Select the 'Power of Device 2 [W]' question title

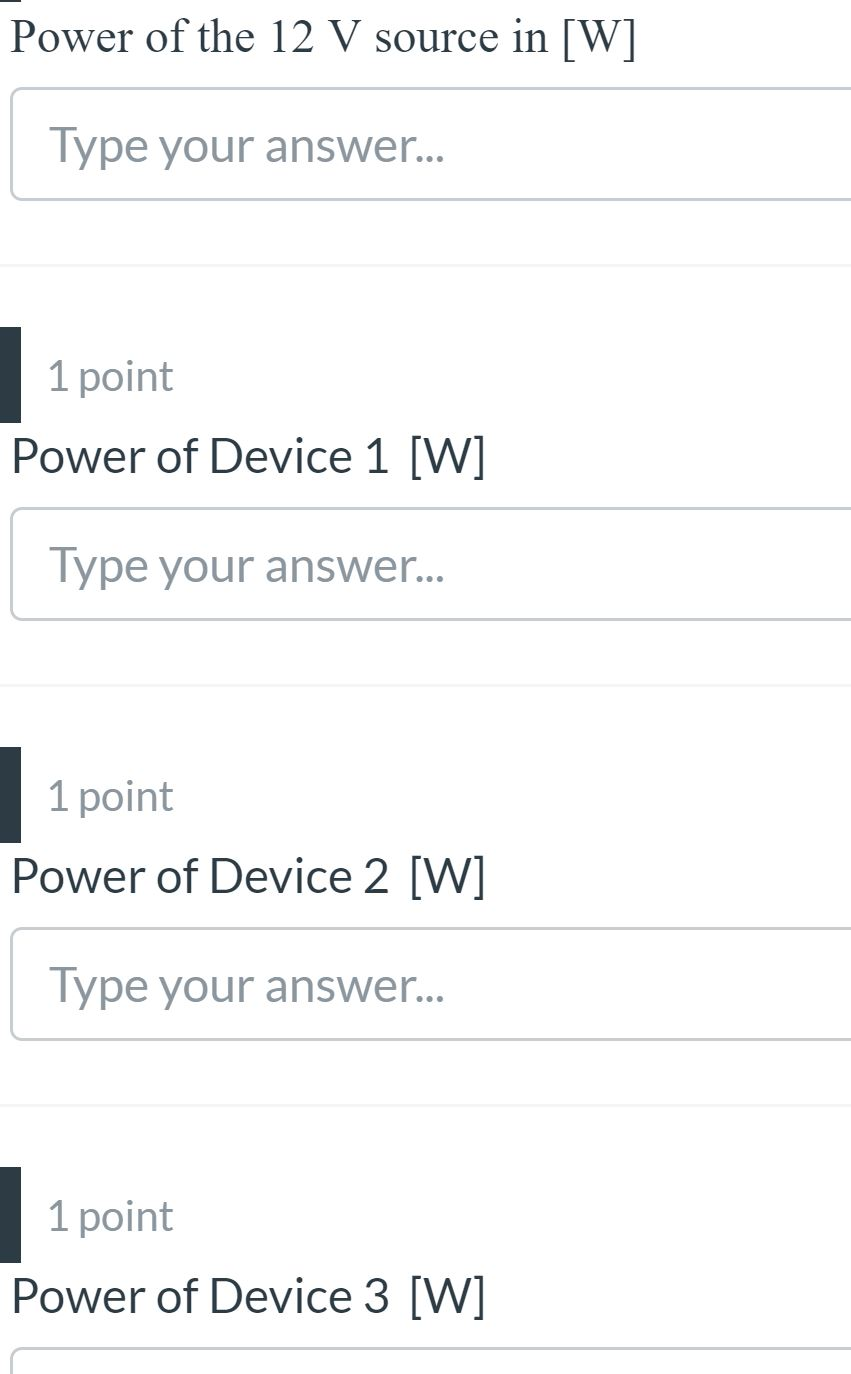(x=248, y=876)
